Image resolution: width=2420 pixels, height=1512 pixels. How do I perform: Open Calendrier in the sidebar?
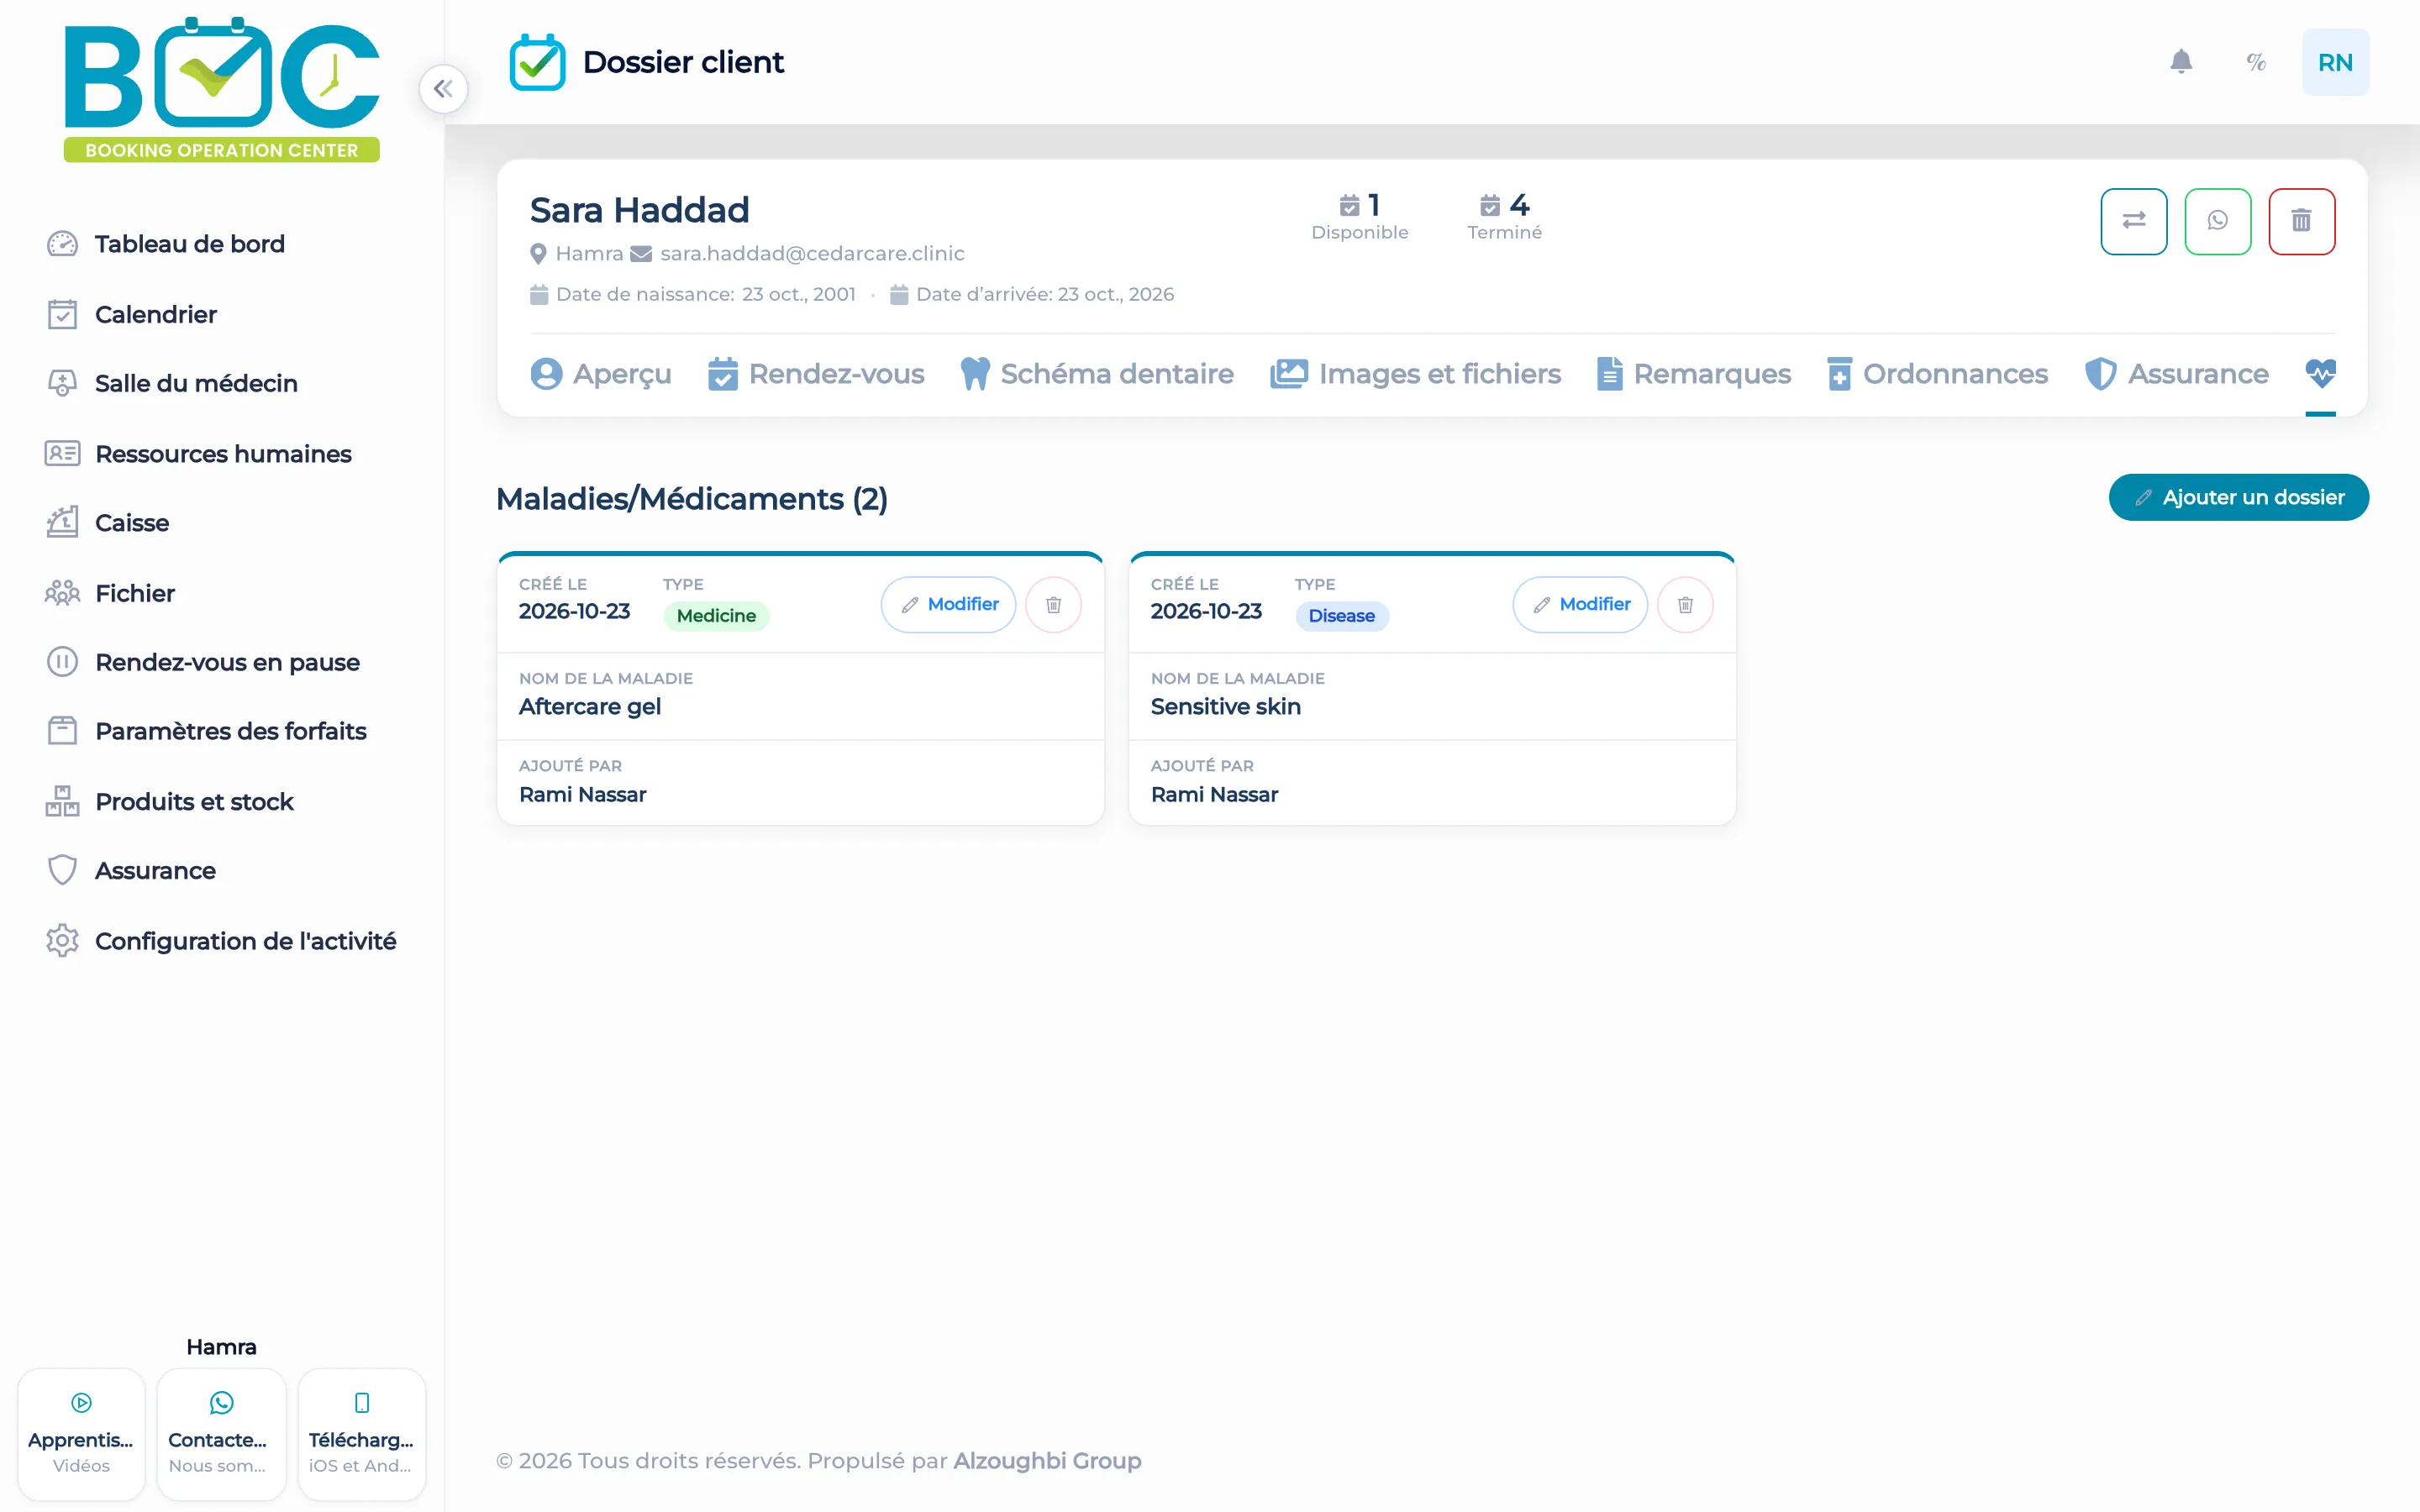coord(132,314)
